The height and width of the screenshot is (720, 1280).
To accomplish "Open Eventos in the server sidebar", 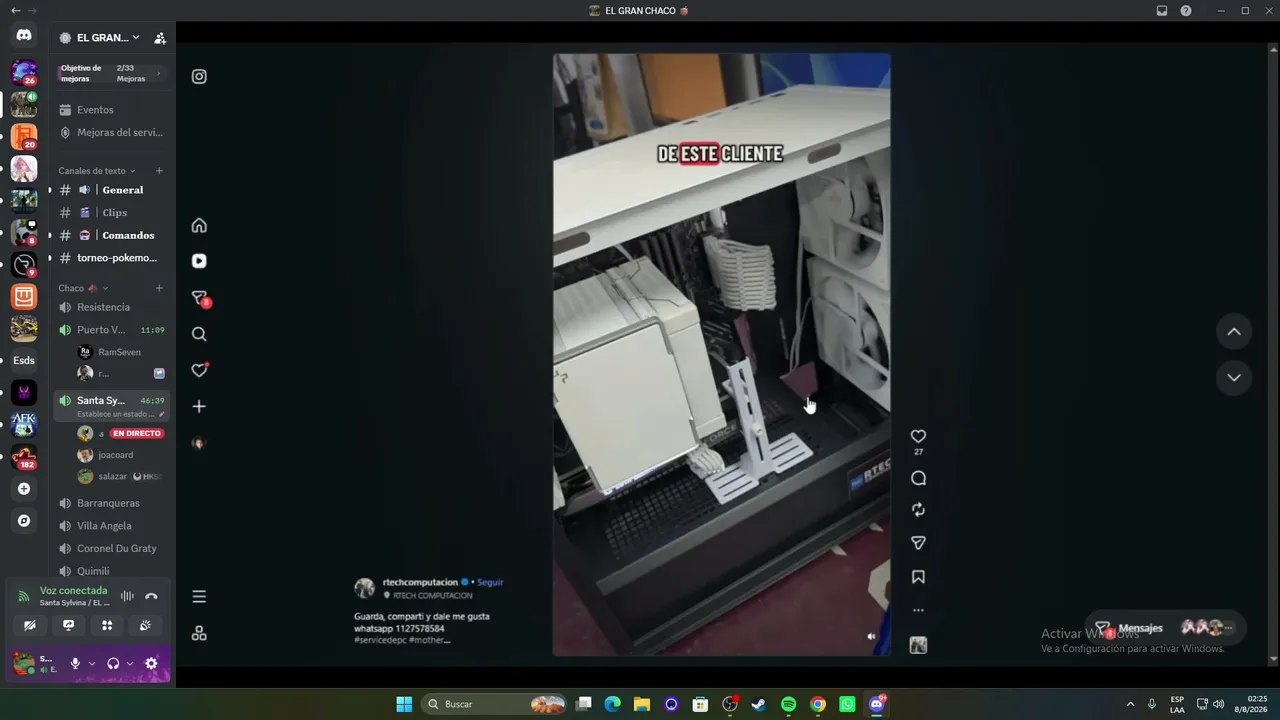I will (110, 110).
